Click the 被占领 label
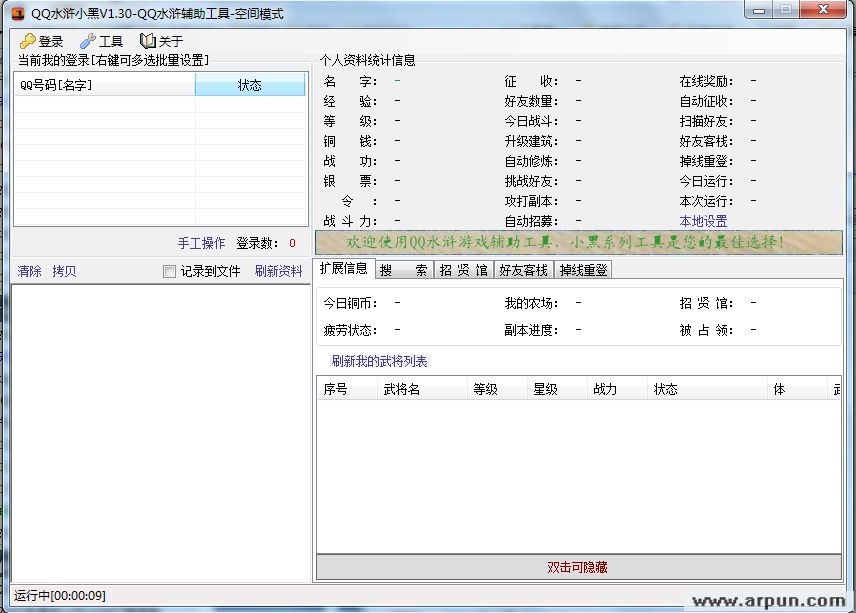Screen dimensions: 856x613 (x=706, y=330)
